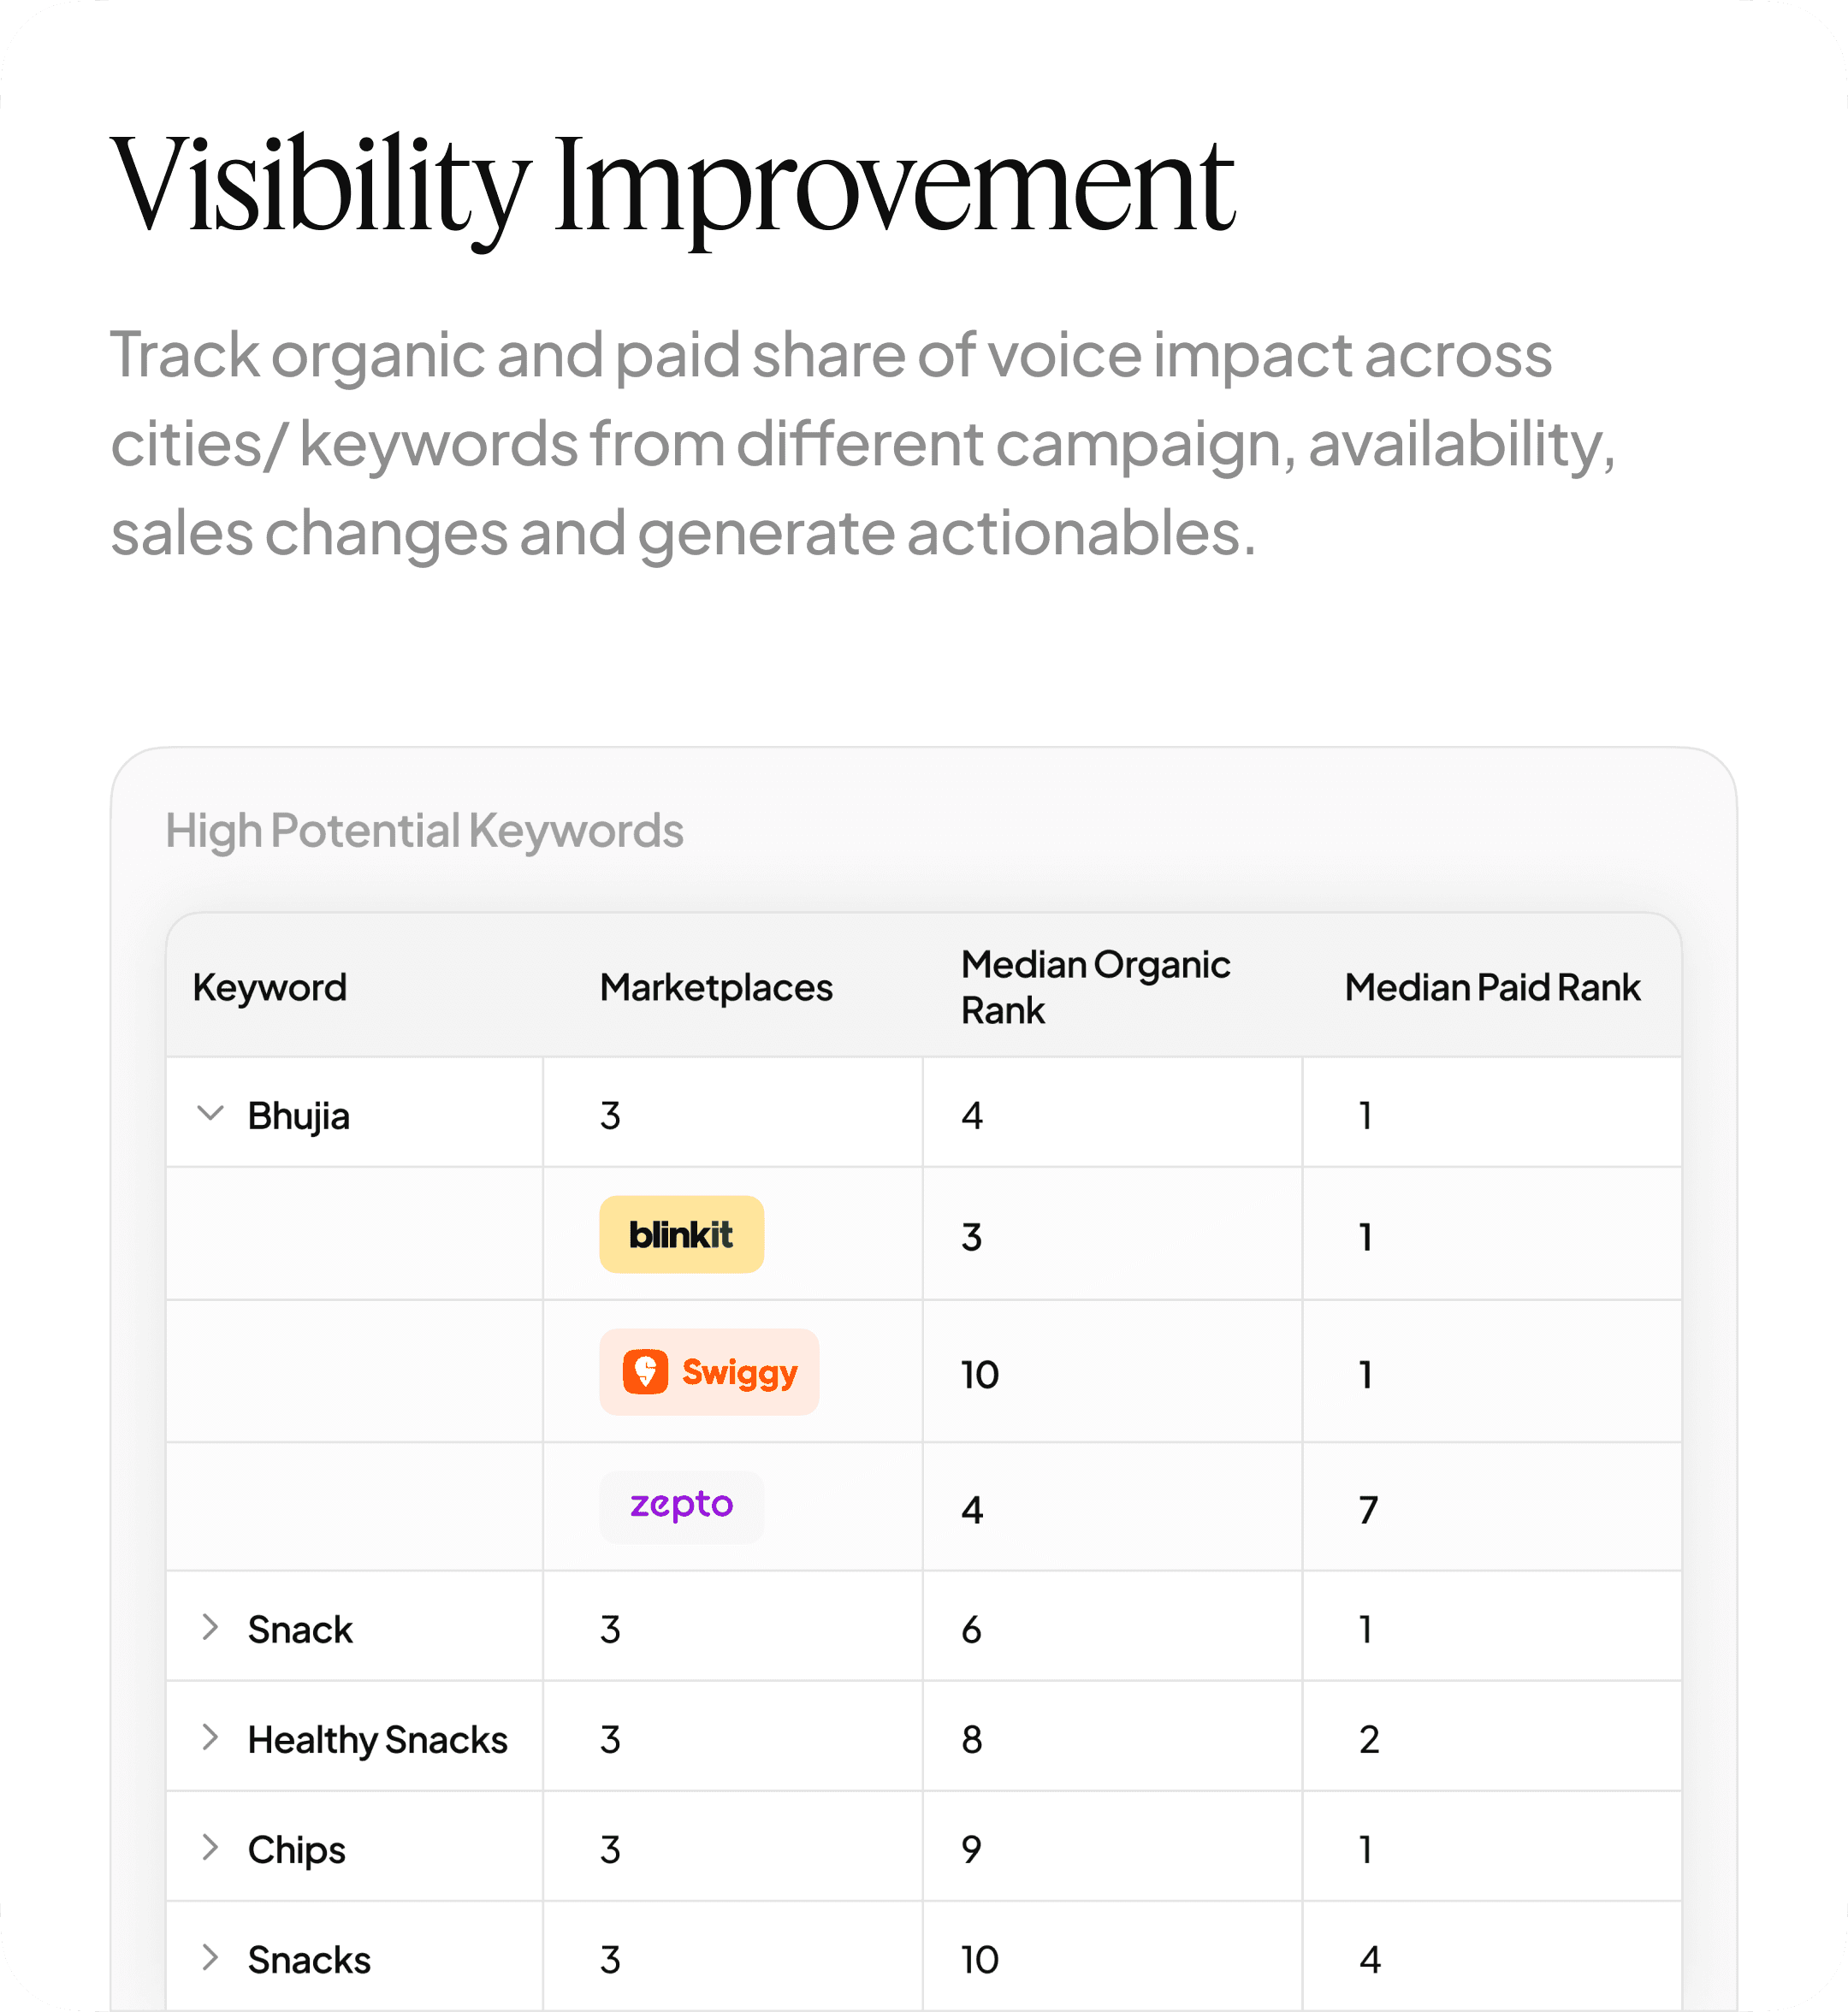Click the blinkit marketplace badge
The height and width of the screenshot is (2012, 1848).
[x=681, y=1234]
